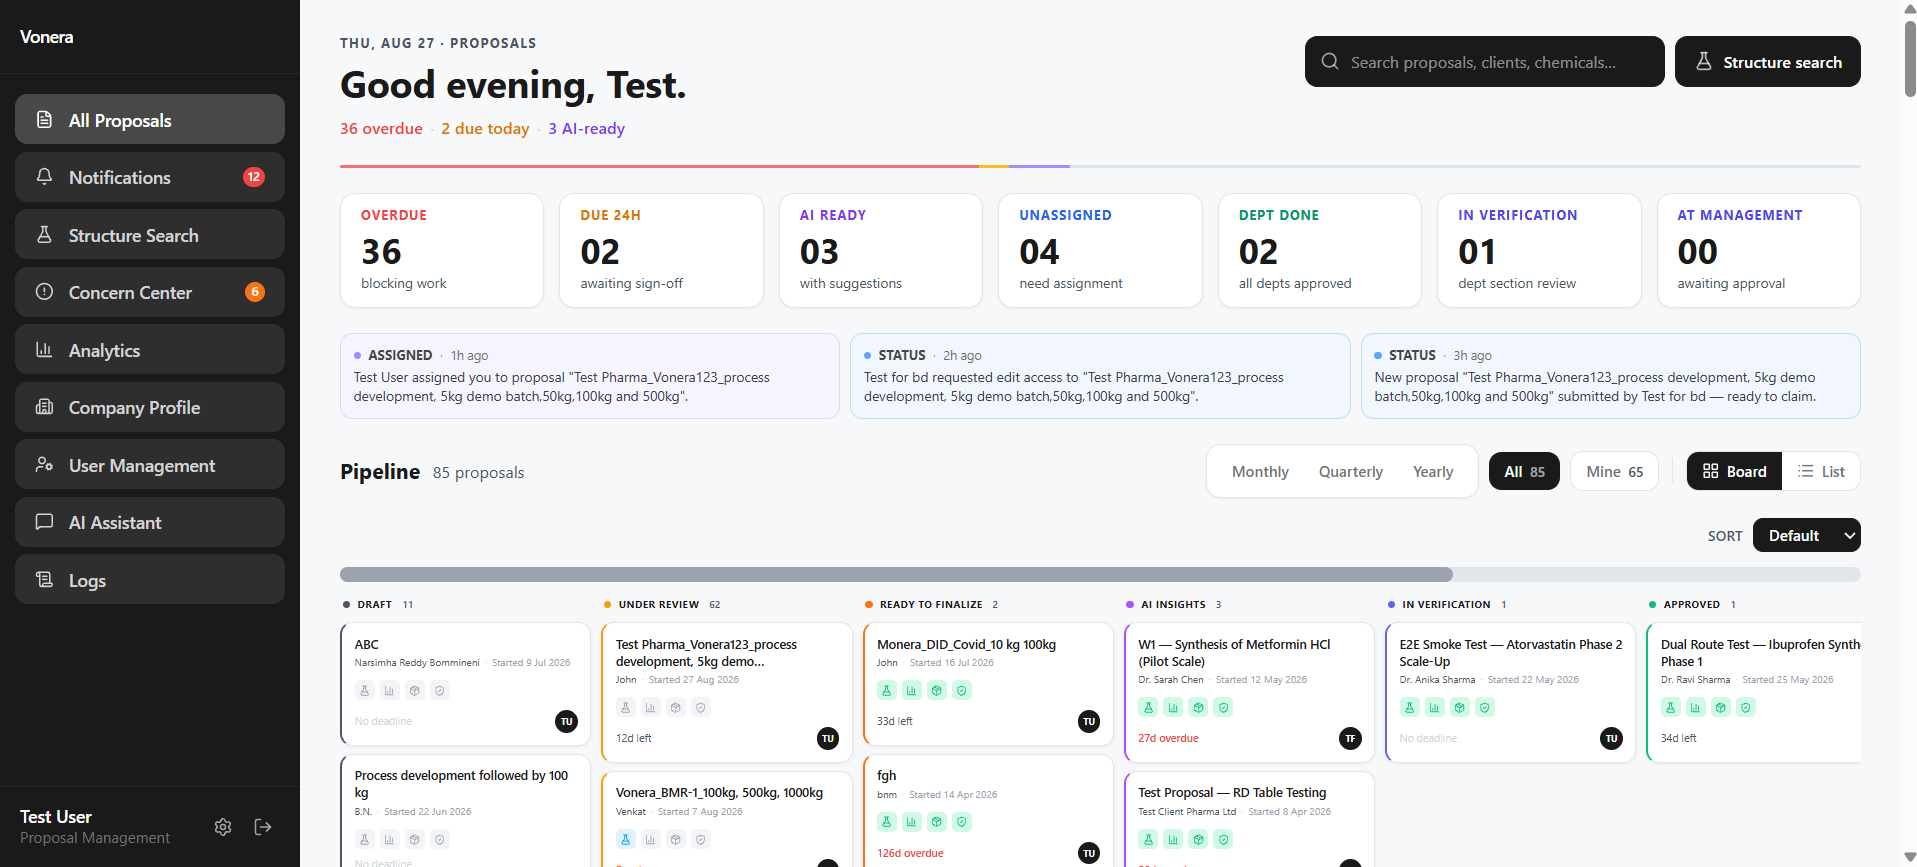The width and height of the screenshot is (1917, 867).
Task: Open All Proposals in the sidebar
Action: click(x=150, y=120)
